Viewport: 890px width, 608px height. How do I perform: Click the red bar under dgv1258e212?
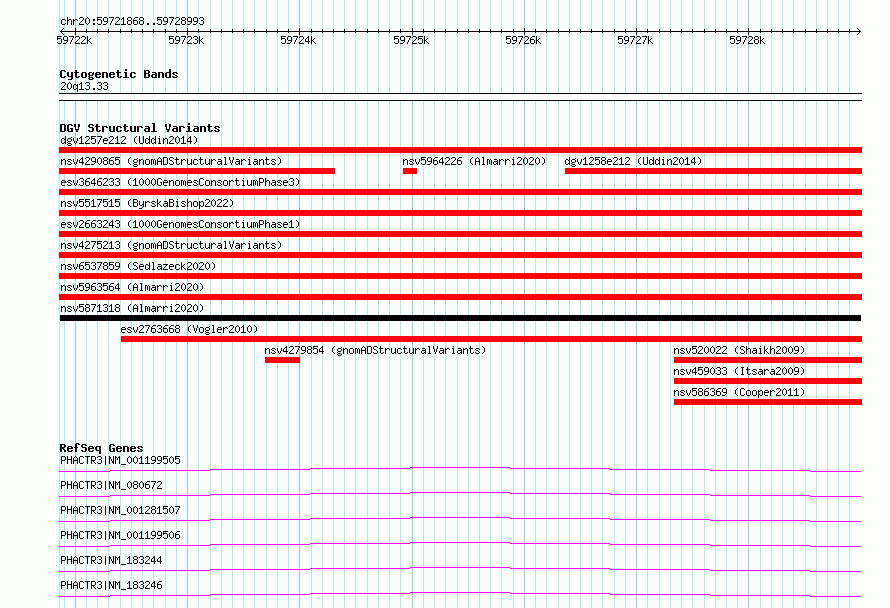pos(713,171)
